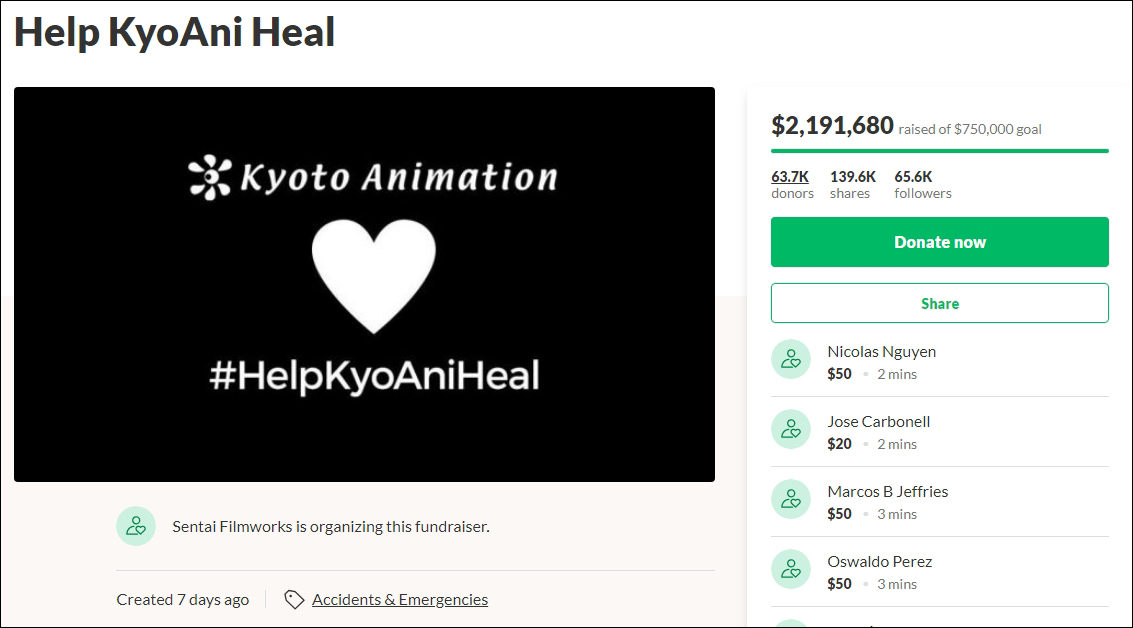Click the tag icon beside Accidents & Emergencies
The image size is (1133, 628).
pos(294,600)
